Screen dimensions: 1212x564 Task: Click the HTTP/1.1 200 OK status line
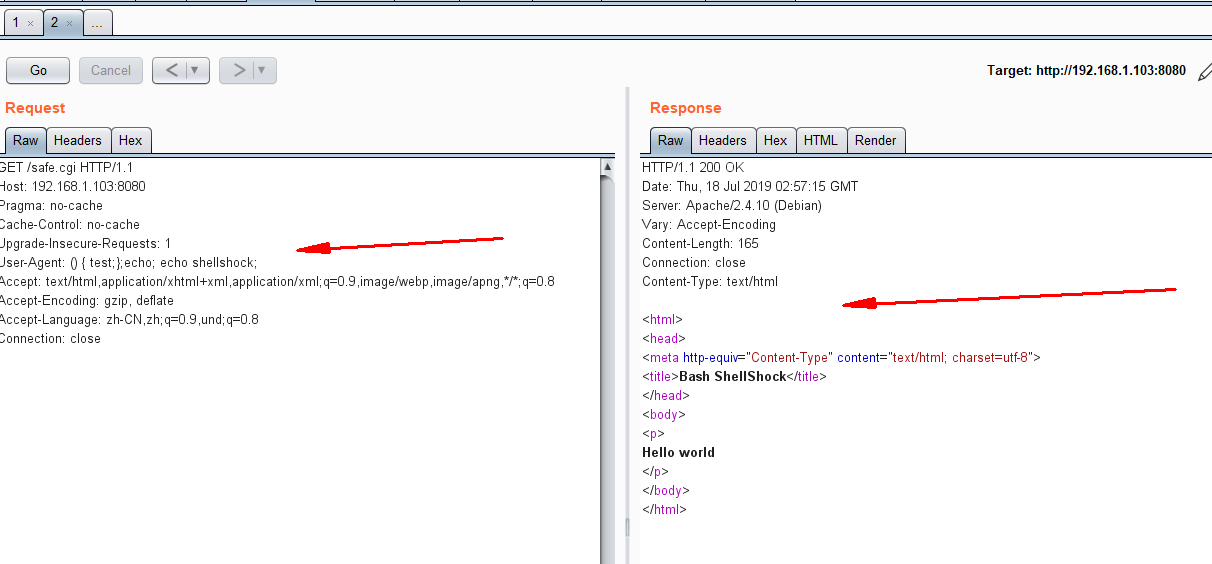[693, 168]
